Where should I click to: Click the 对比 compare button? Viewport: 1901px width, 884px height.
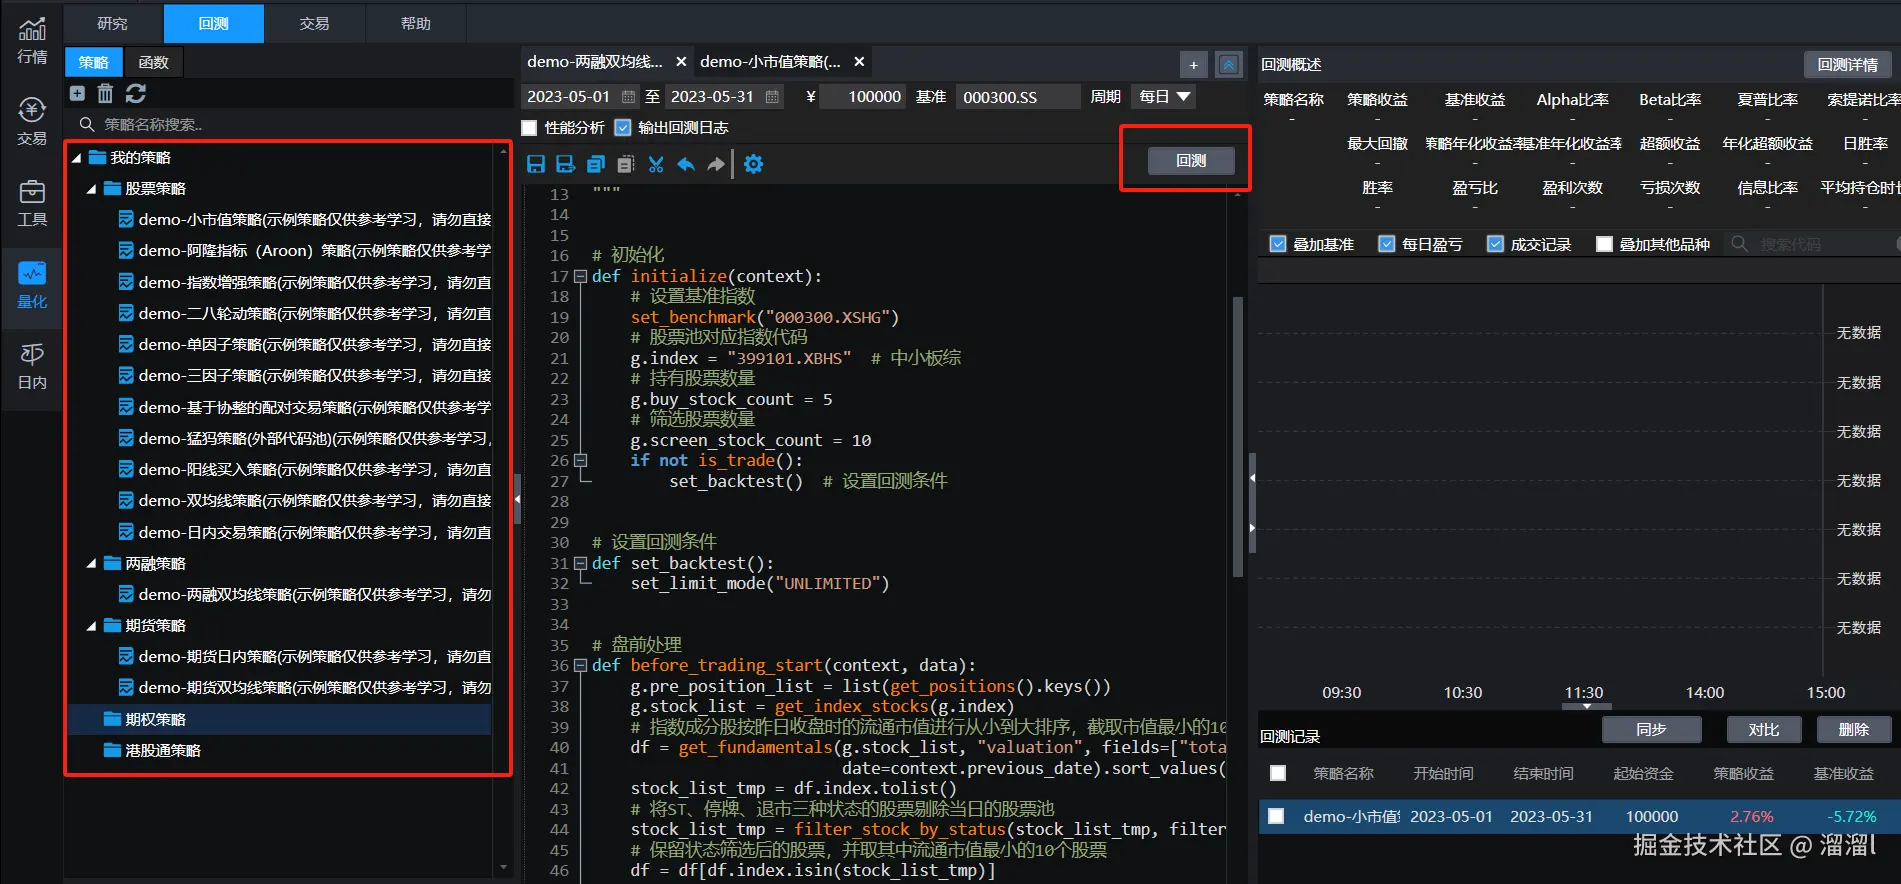point(1764,730)
